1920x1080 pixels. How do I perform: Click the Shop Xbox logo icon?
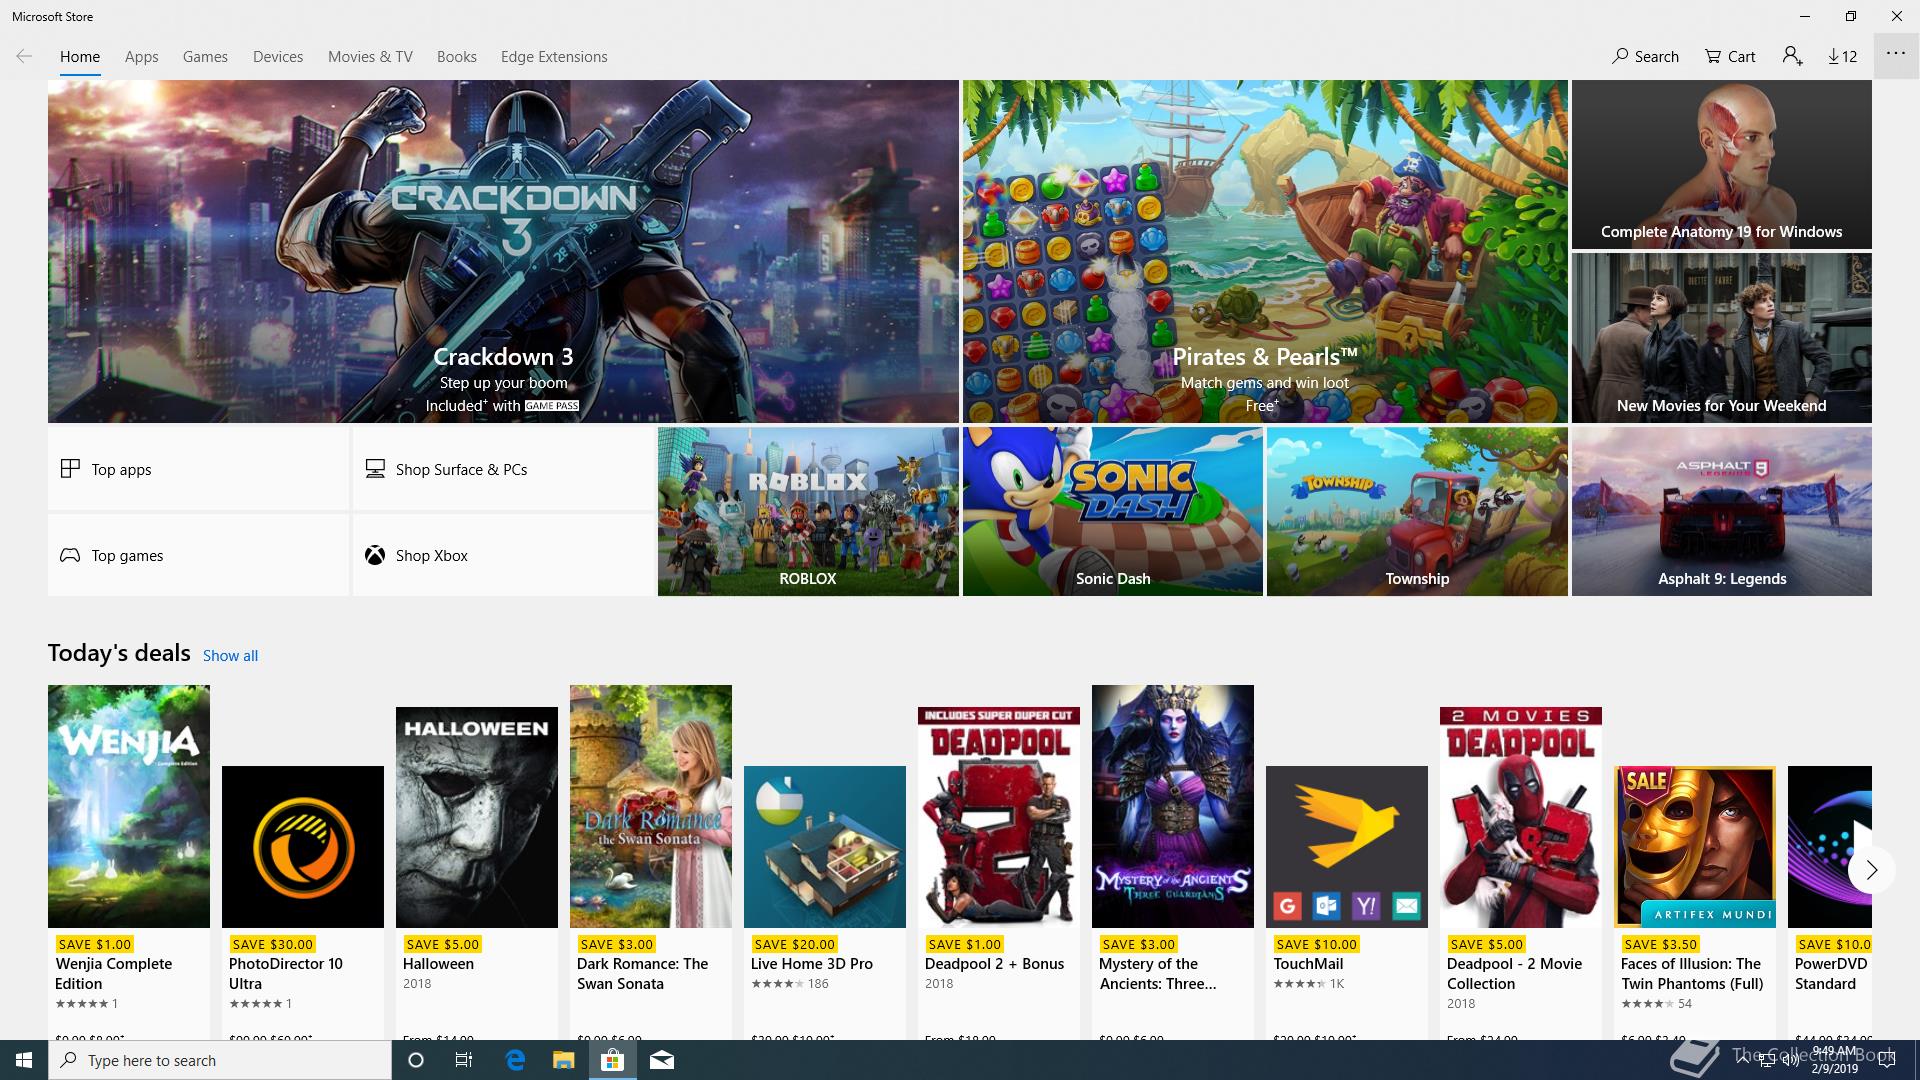click(x=375, y=555)
